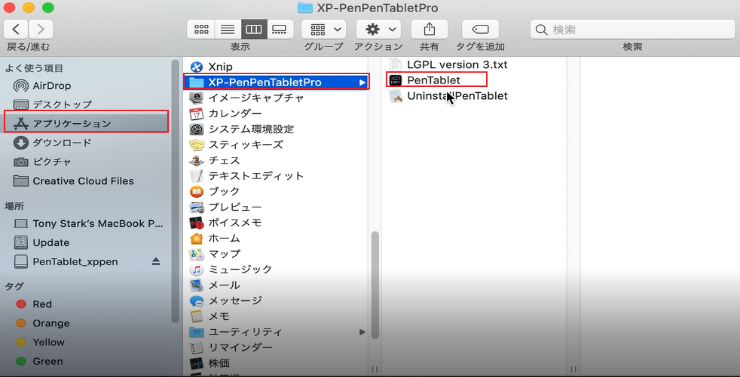Open the Group dropdown in toolbar
Image resolution: width=740 pixels, height=377 pixels.
[324, 29]
